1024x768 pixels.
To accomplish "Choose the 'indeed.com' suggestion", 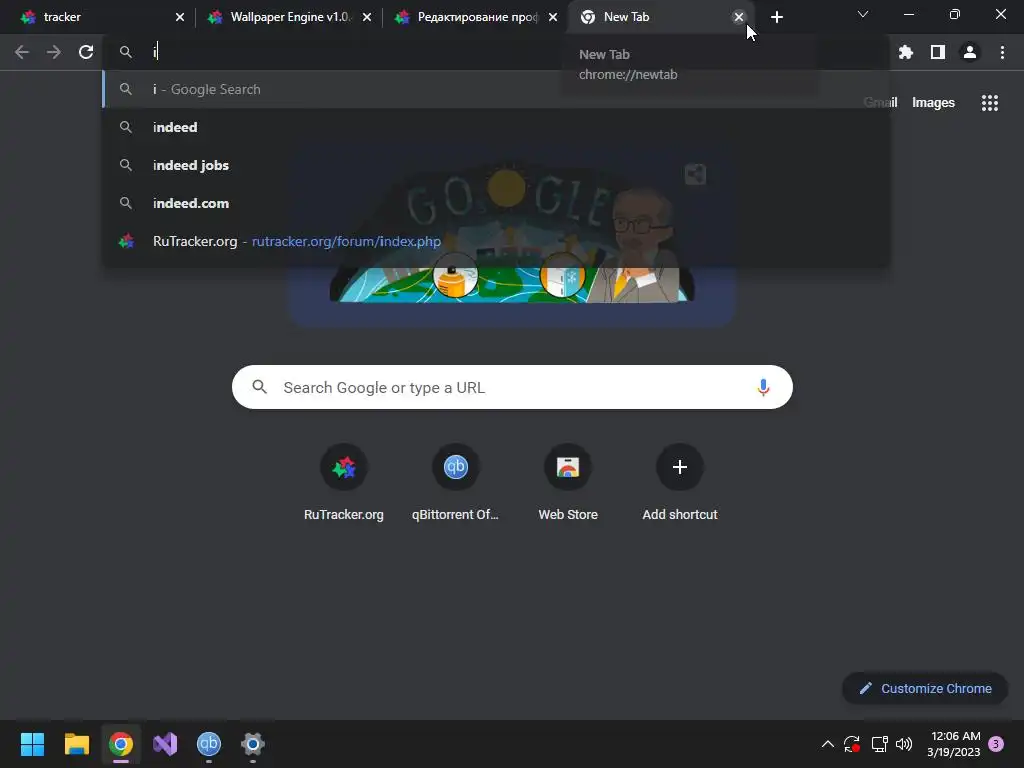I will click(496, 203).
